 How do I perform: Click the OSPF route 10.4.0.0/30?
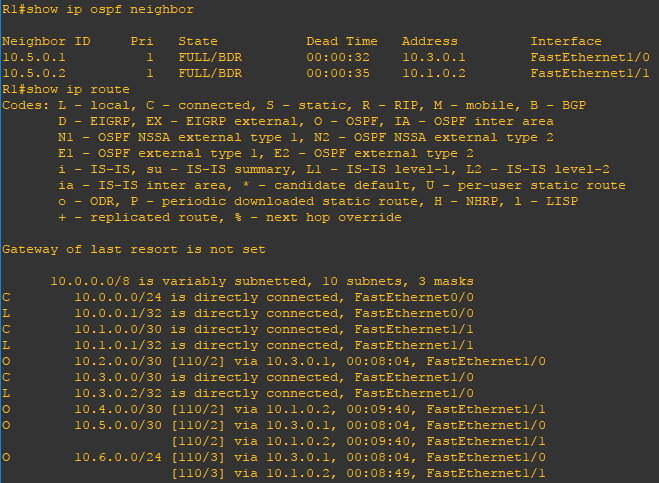[274, 409]
